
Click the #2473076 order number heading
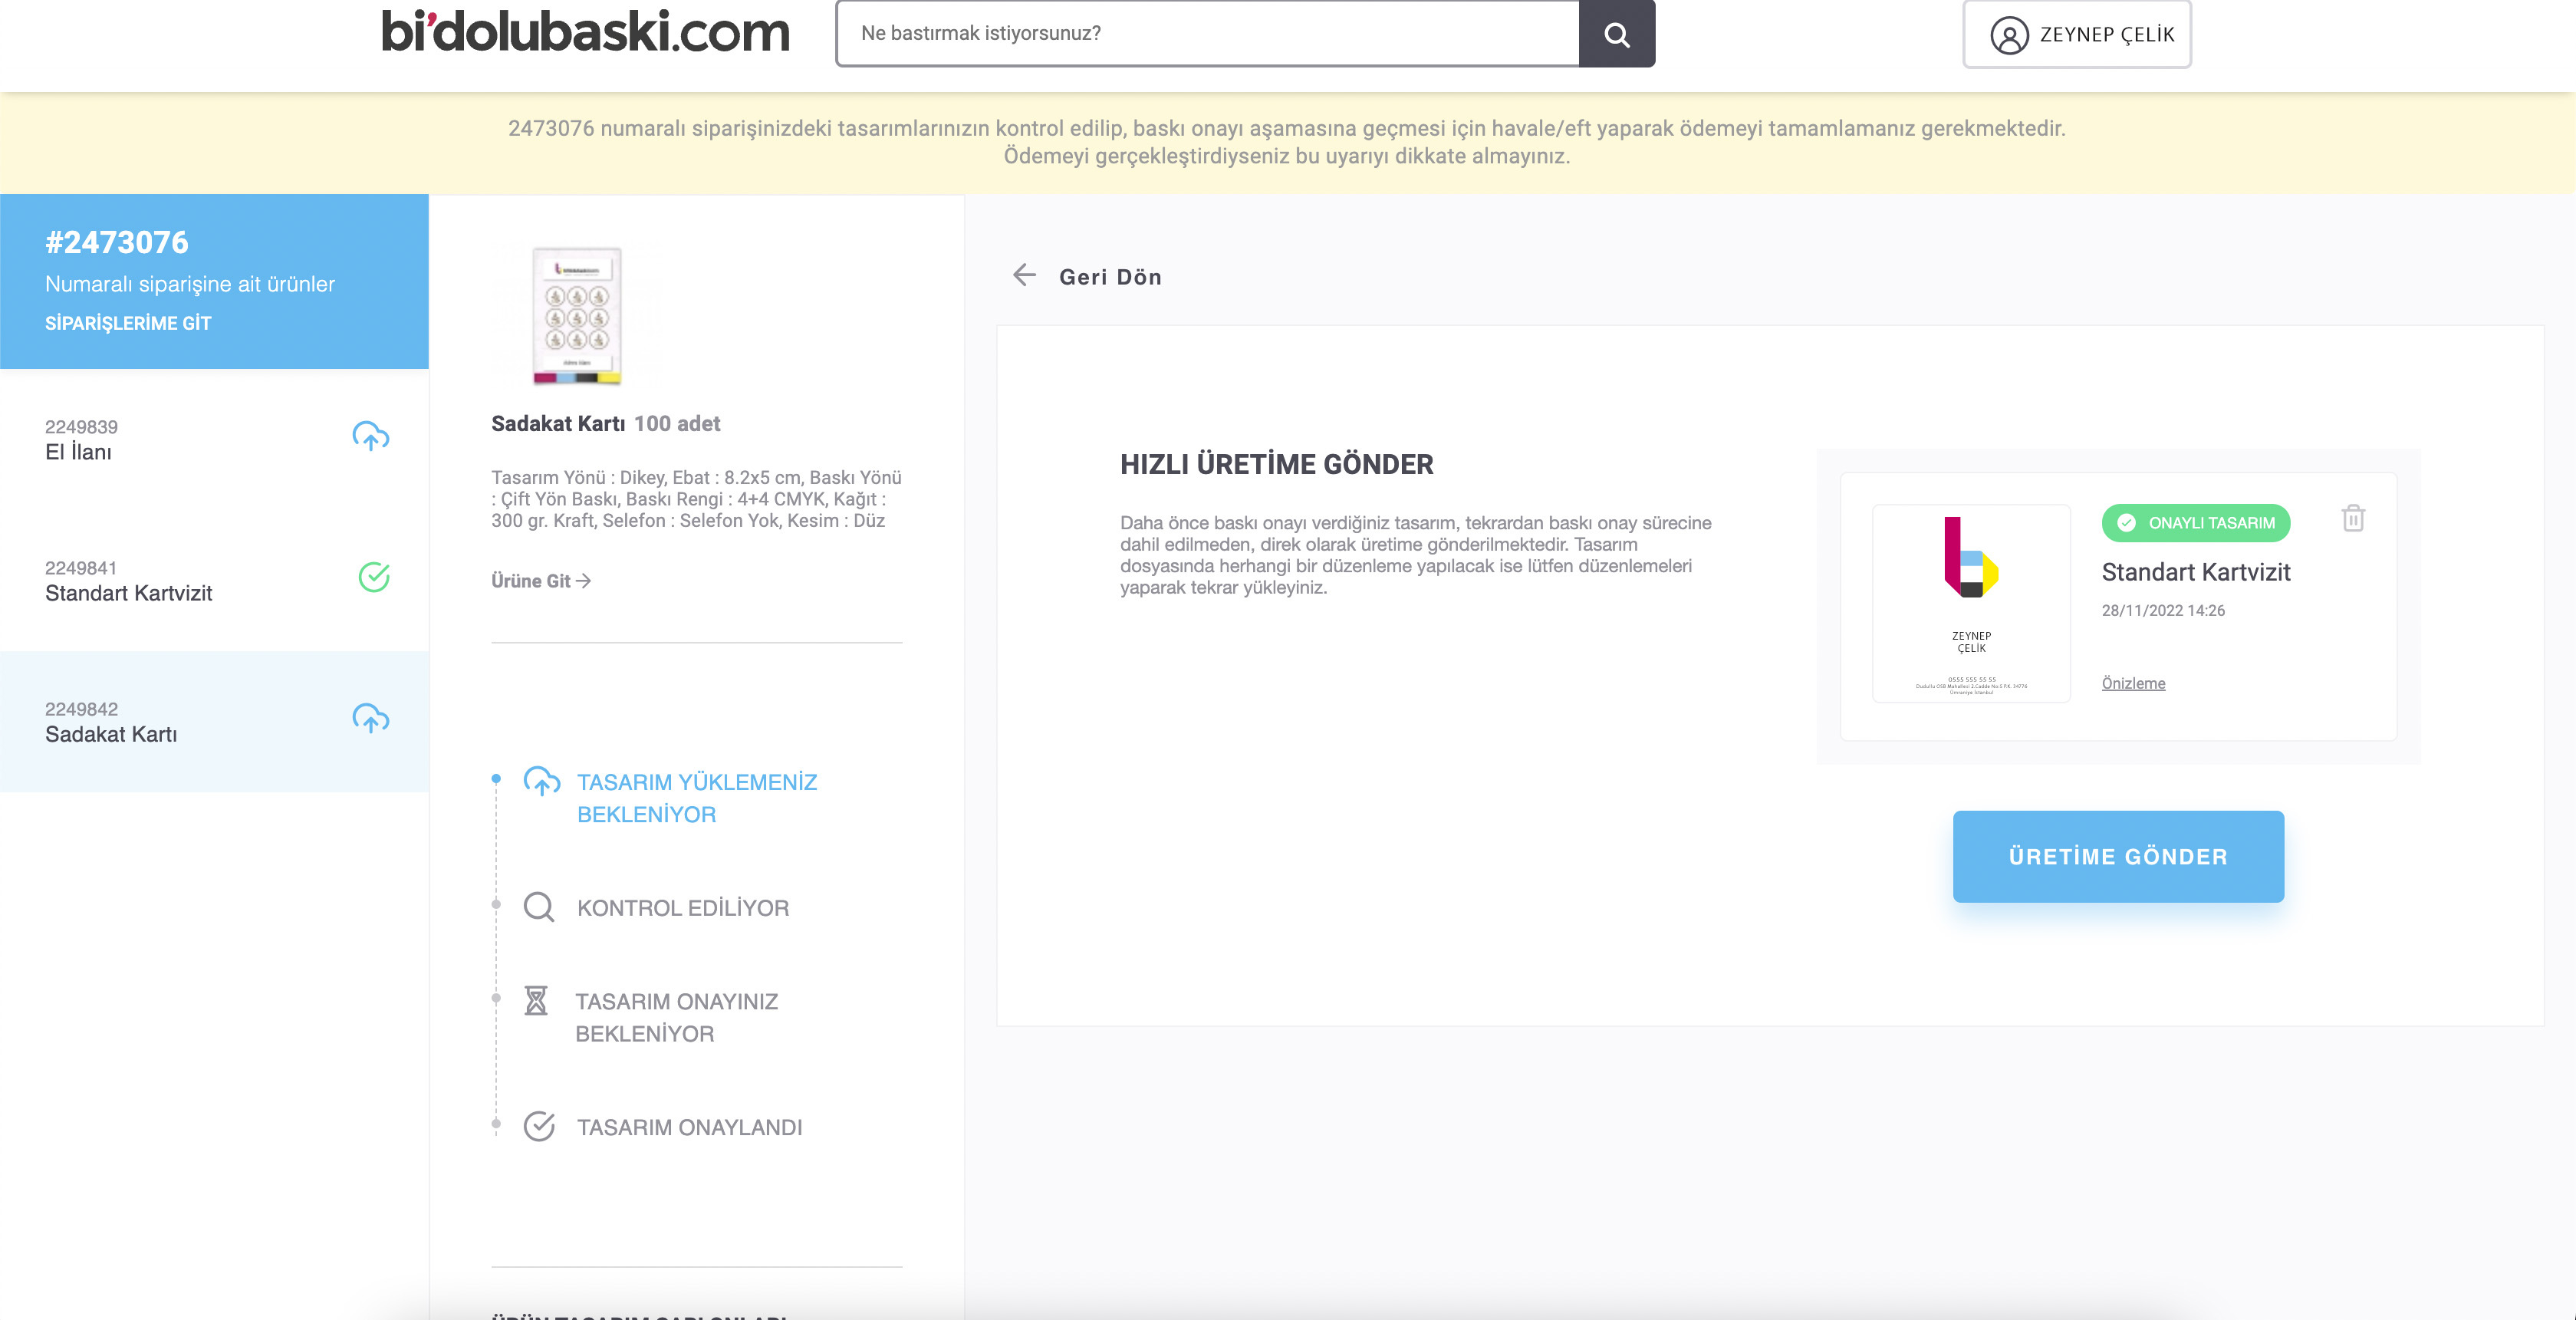(117, 242)
